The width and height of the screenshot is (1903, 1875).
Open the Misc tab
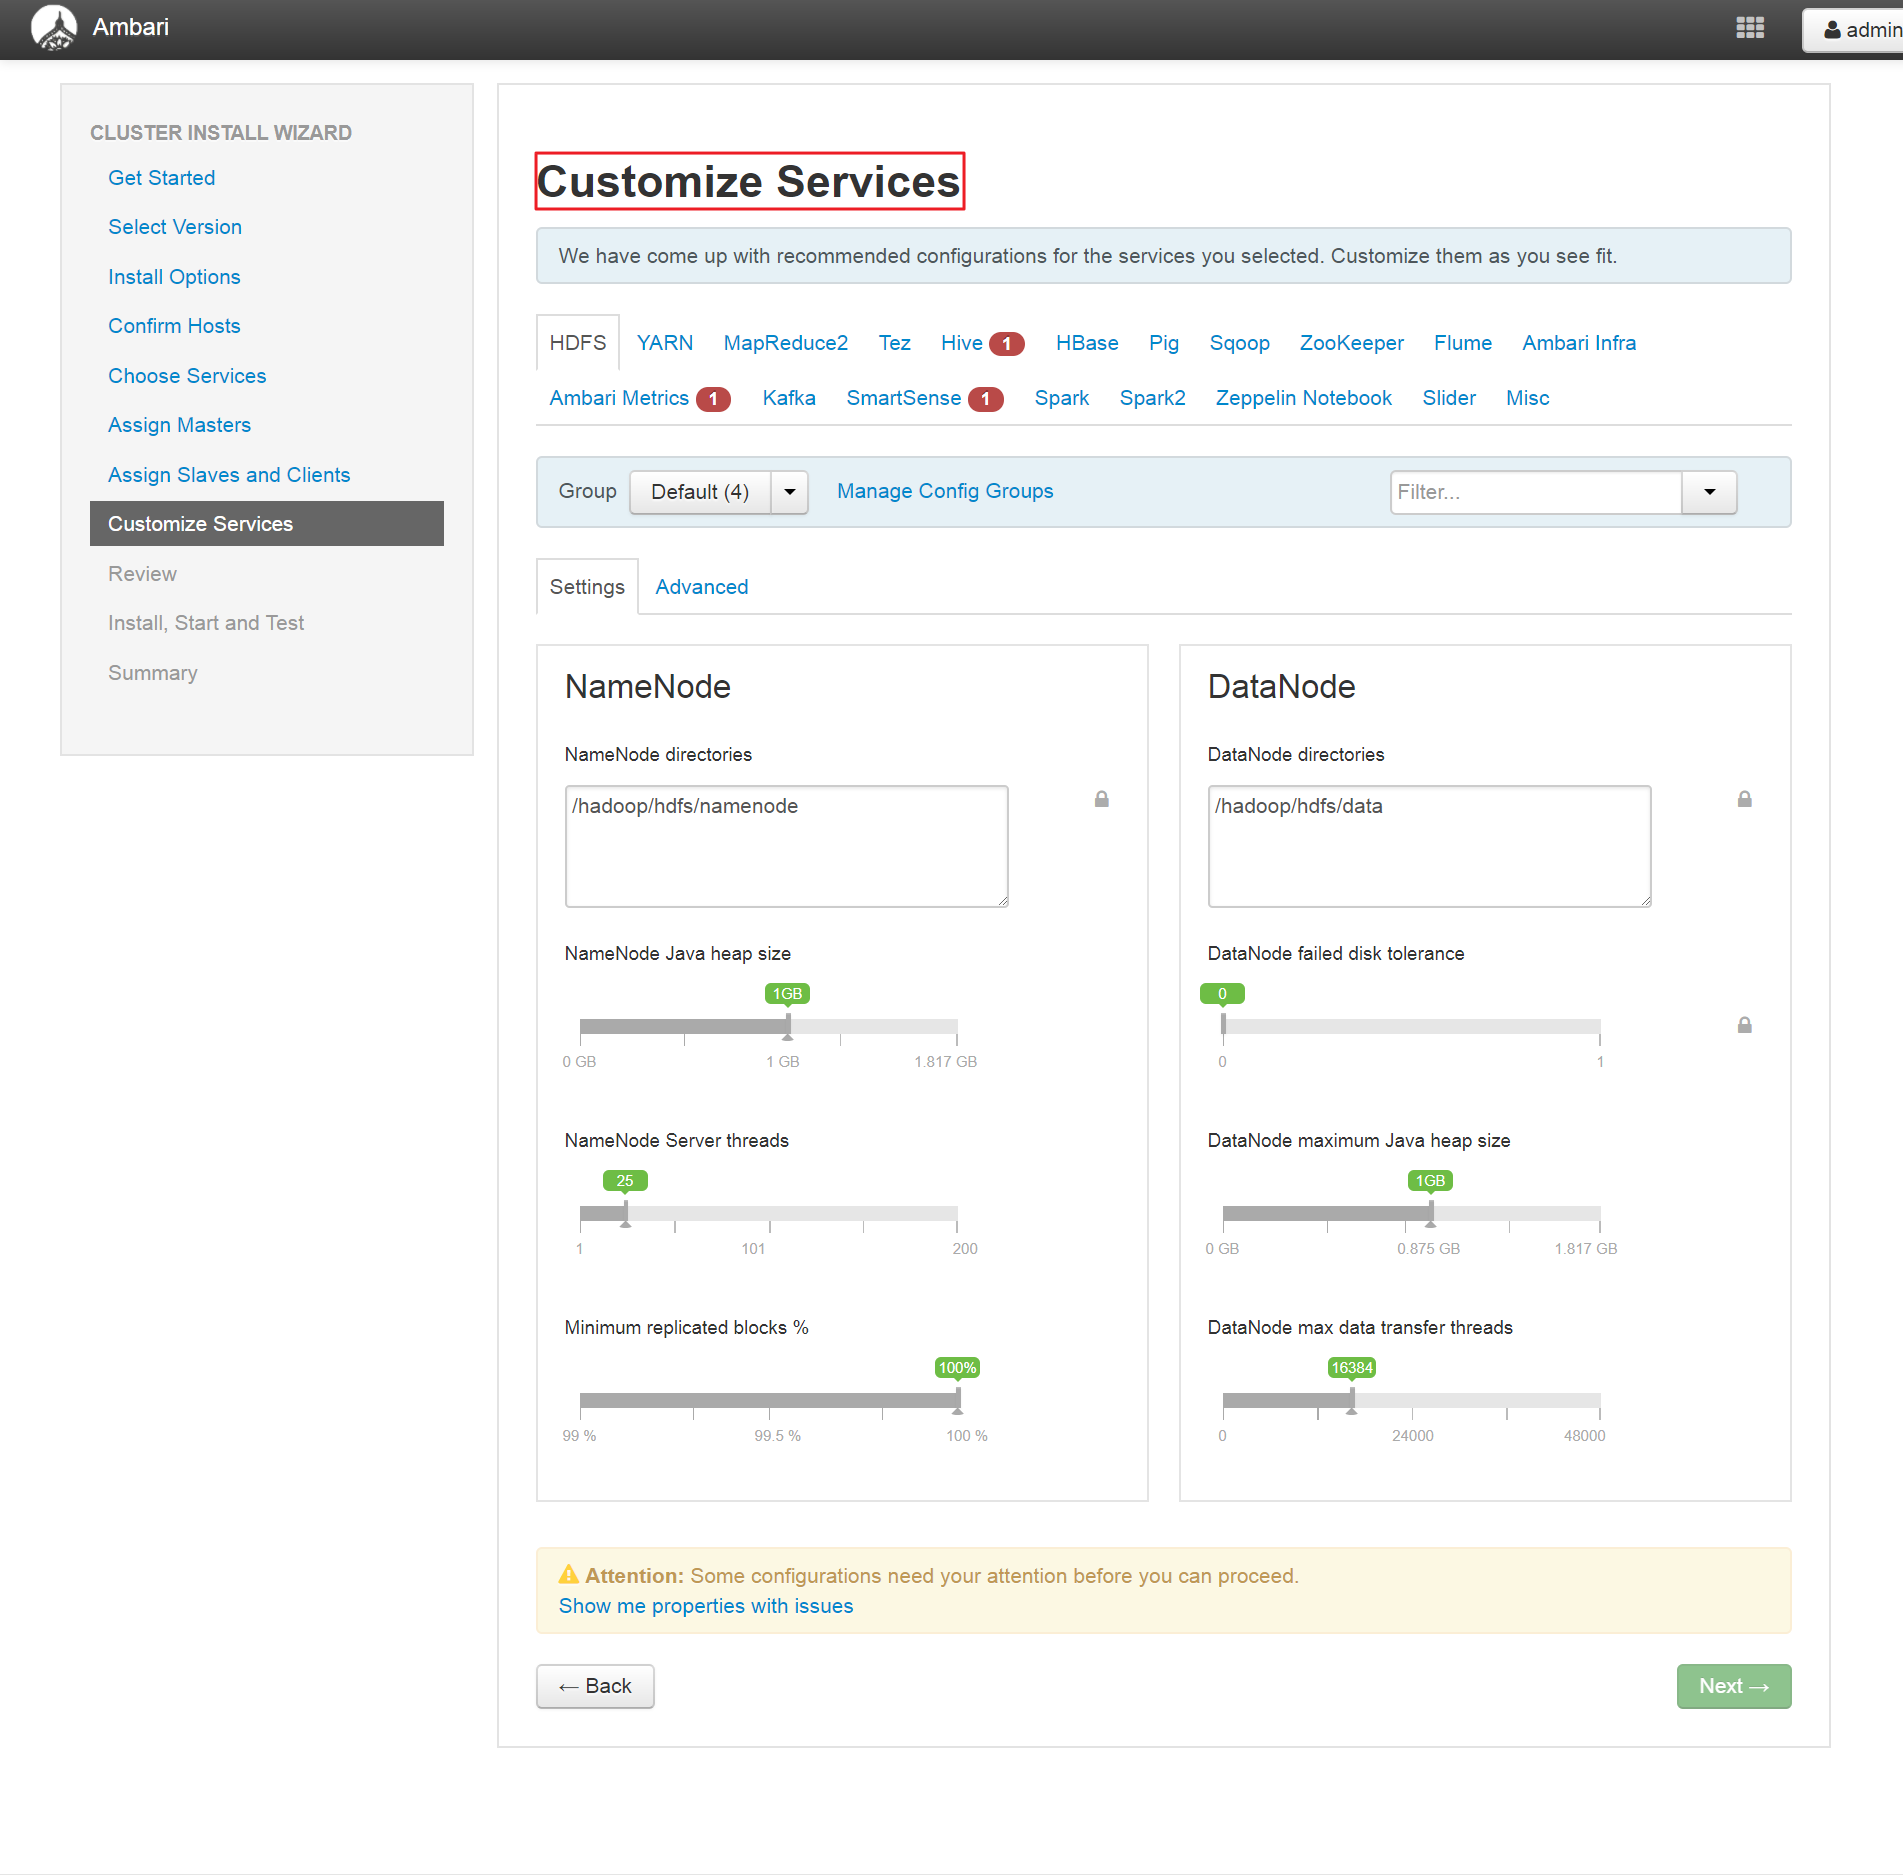pos(1528,398)
